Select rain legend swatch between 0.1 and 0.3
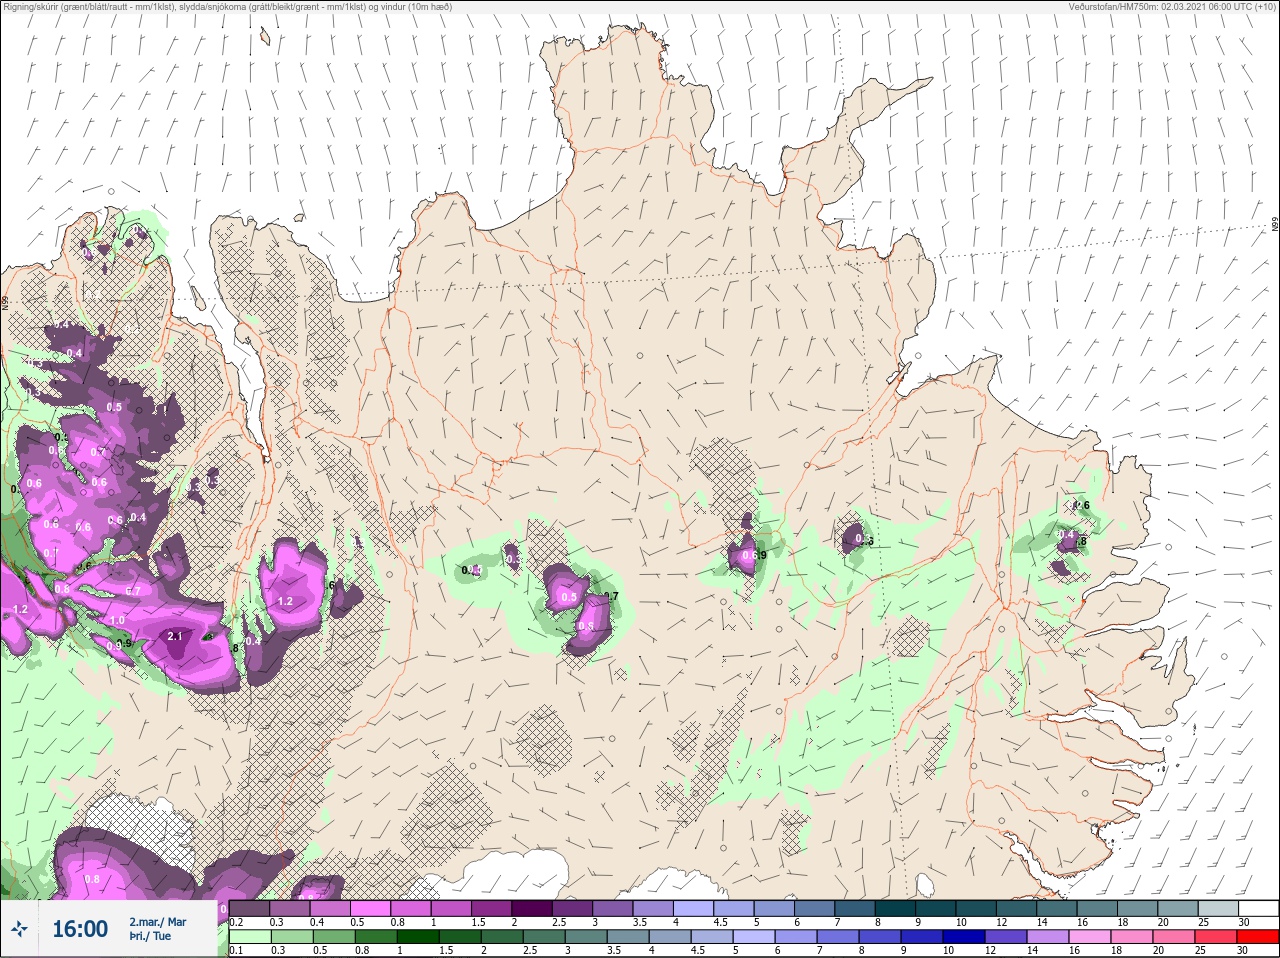 point(249,937)
